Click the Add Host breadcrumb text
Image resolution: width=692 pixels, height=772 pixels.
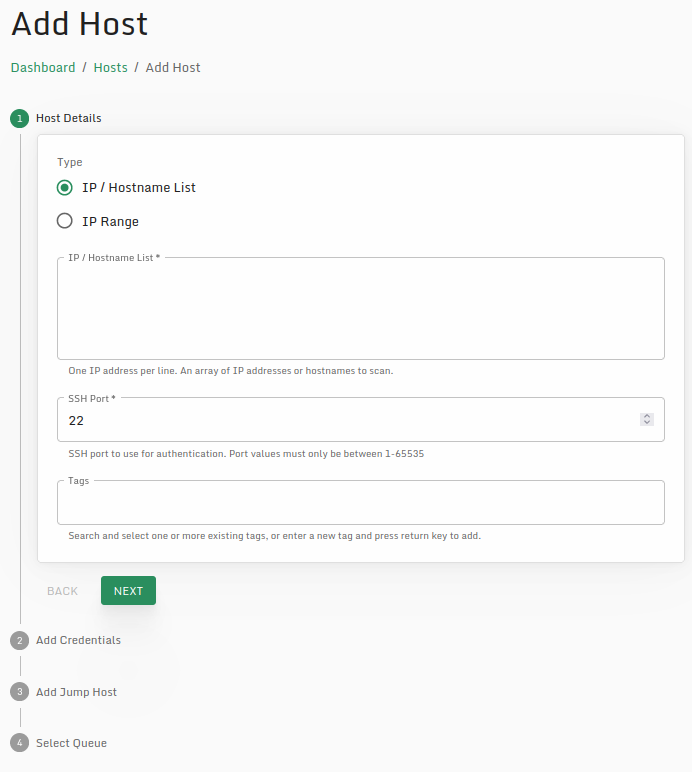click(173, 67)
